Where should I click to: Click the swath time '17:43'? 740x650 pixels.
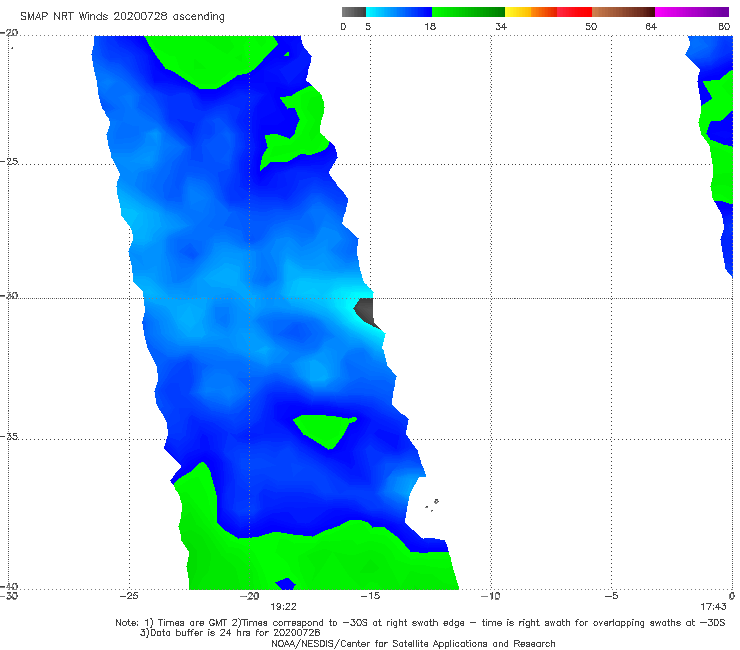713,607
